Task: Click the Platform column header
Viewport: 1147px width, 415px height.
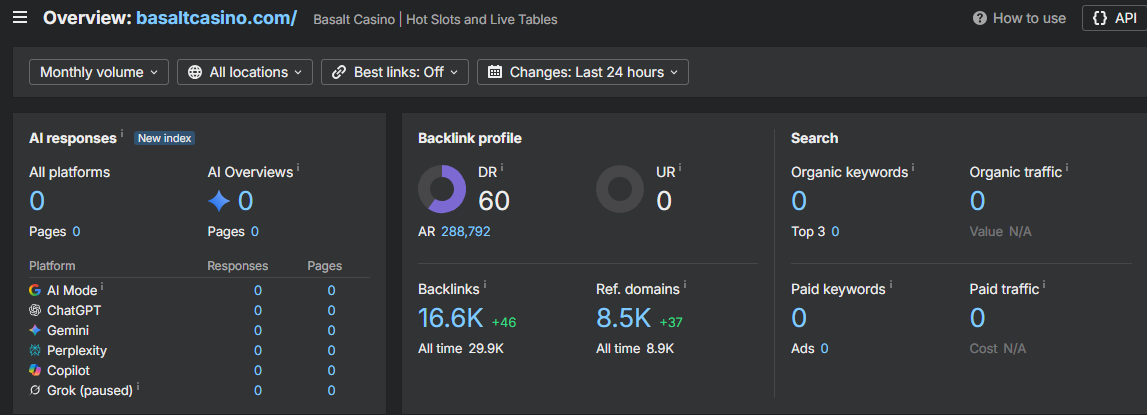Action: coord(52,266)
